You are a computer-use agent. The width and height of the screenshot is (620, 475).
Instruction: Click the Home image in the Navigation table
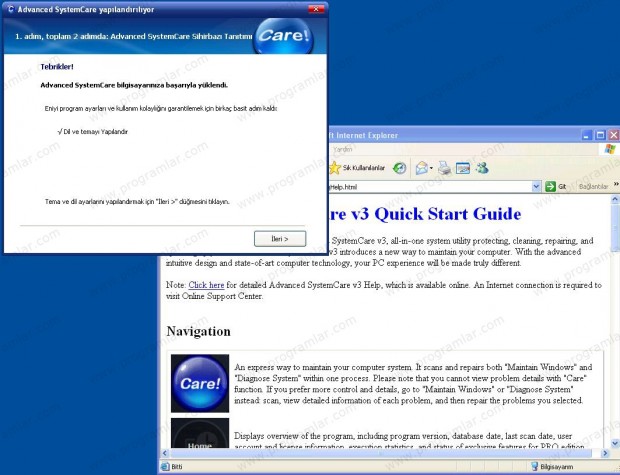(x=200, y=433)
